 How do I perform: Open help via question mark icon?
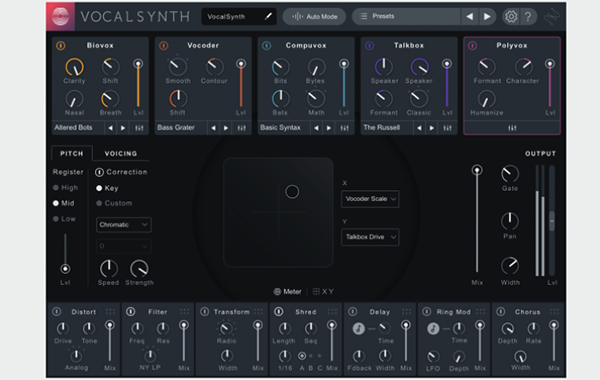tap(528, 16)
